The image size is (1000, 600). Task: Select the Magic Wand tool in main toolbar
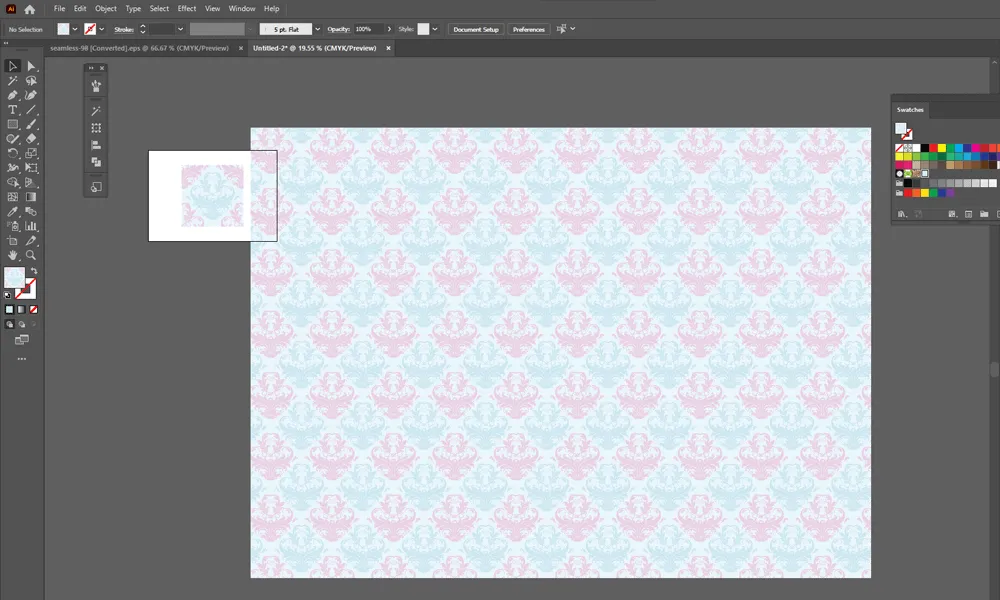[12, 80]
